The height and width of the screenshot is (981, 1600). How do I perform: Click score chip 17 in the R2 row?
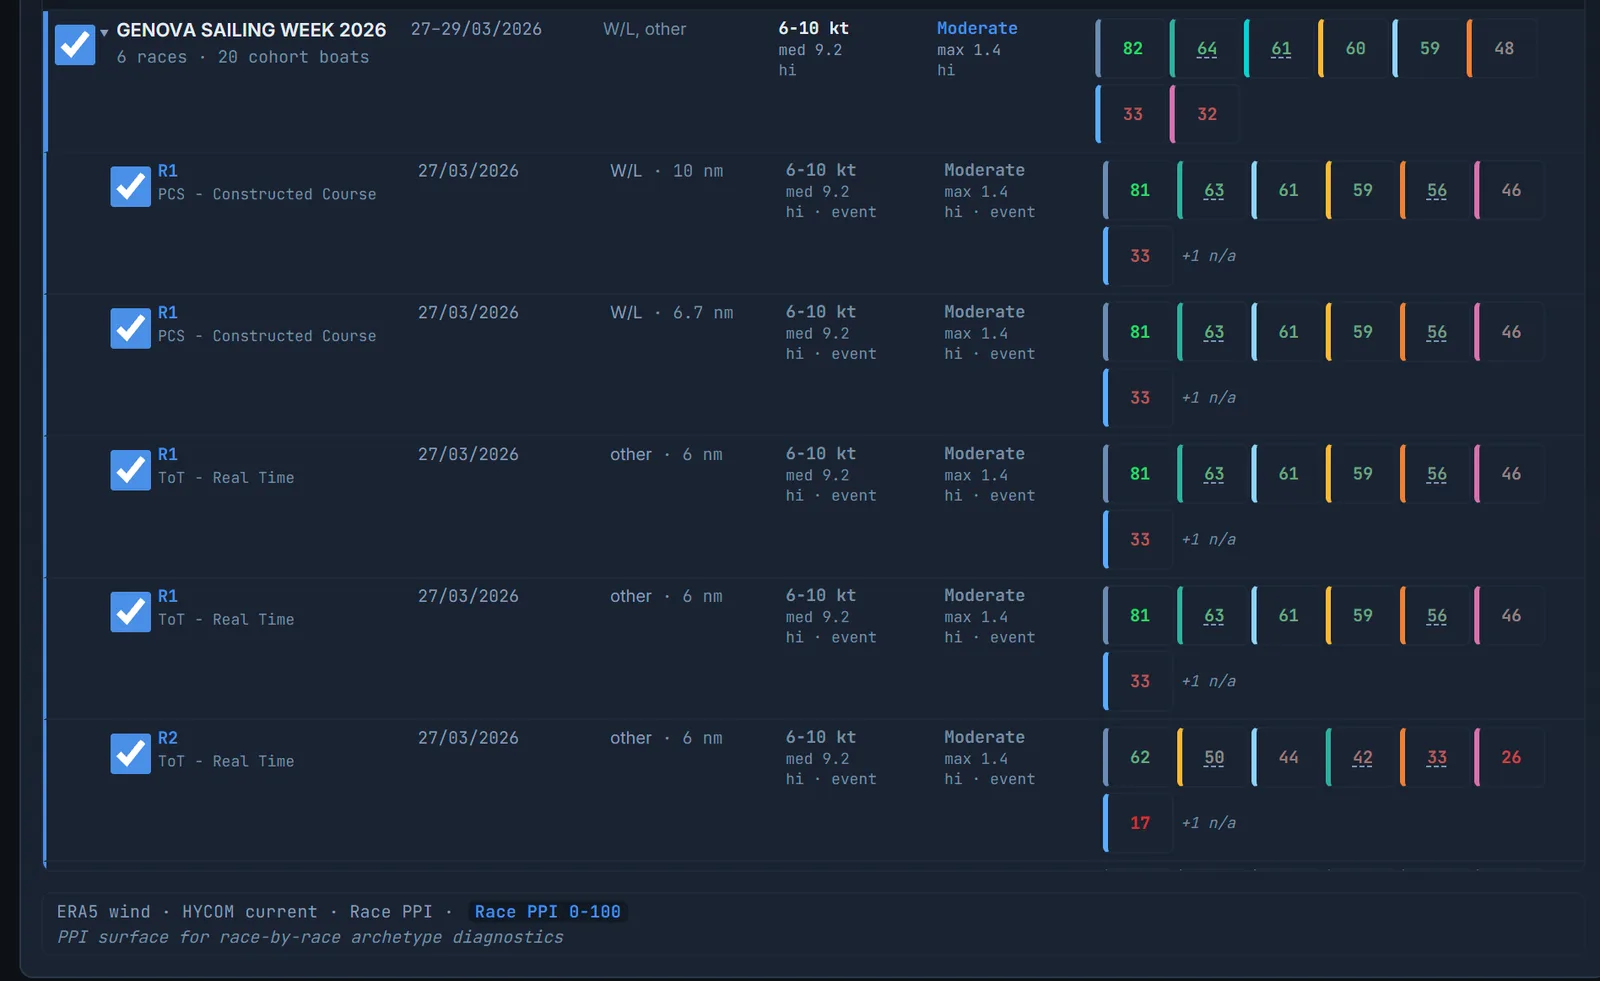1138,823
